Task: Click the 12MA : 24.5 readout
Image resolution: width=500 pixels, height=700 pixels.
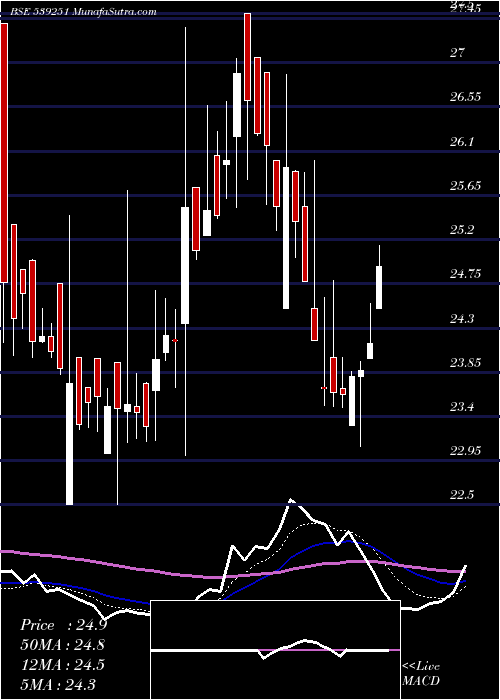Action: coord(62,665)
